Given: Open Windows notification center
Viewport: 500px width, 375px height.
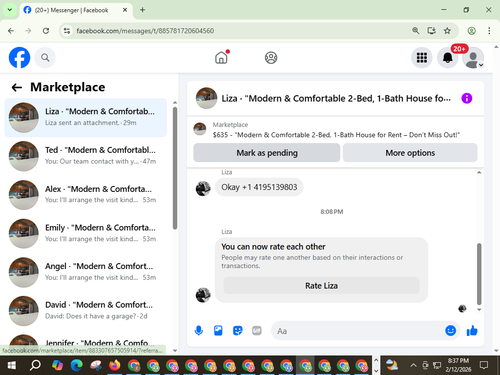Looking at the screenshot, I should point(484,365).
